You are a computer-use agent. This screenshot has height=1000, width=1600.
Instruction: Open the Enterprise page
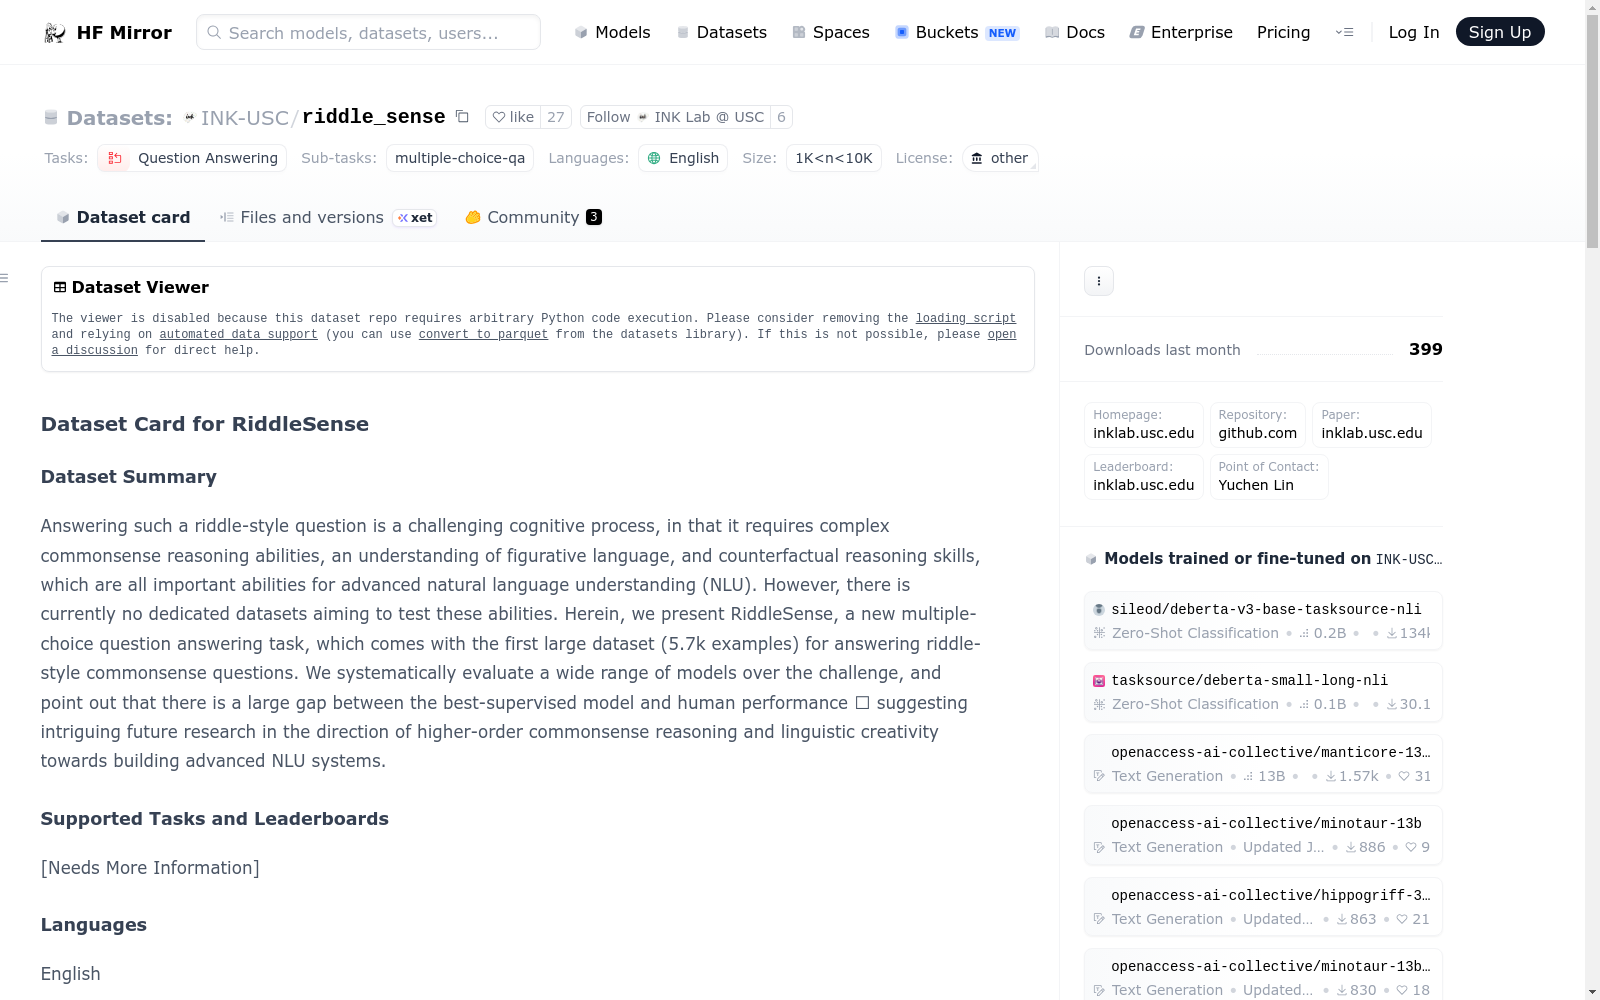click(1181, 32)
